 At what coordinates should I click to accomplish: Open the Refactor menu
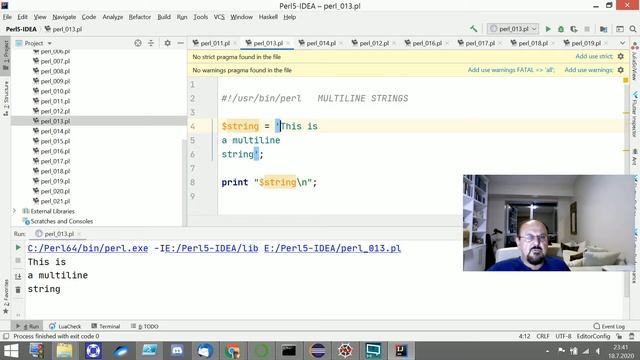140,17
